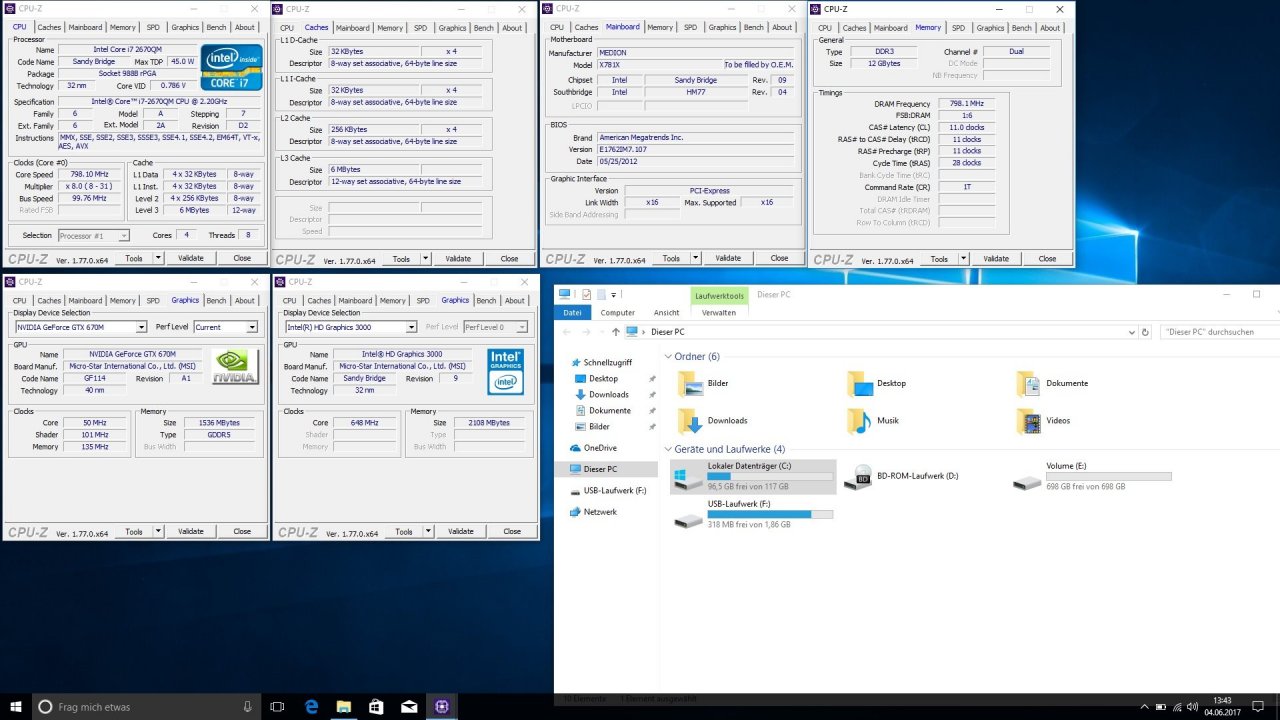Open the Dokumente folder under Ordner
The height and width of the screenshot is (720, 1280).
click(1052, 384)
